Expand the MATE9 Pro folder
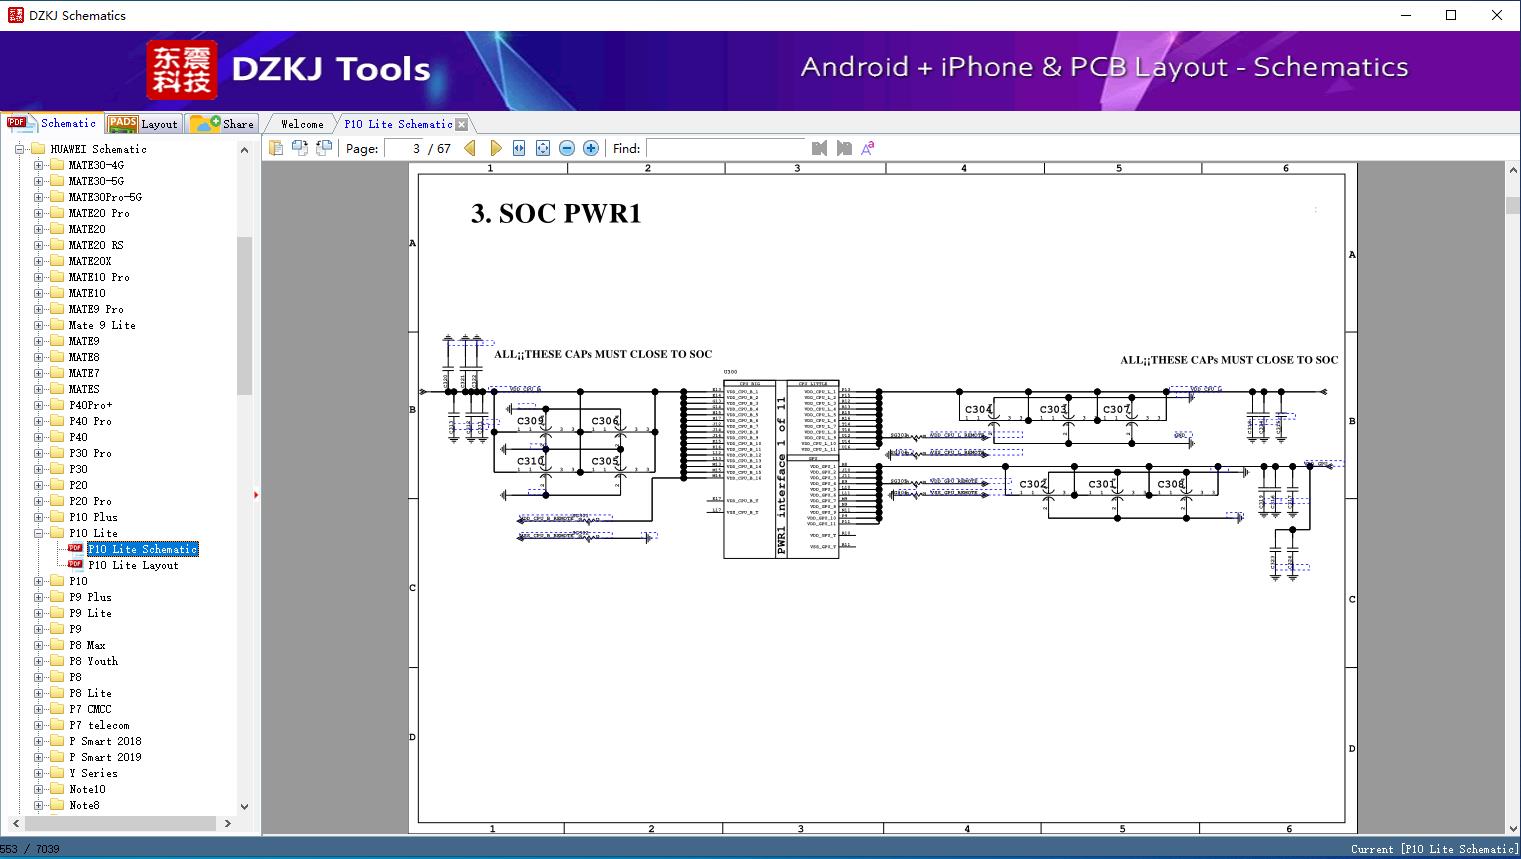This screenshot has height=859, width=1521. 38,309
